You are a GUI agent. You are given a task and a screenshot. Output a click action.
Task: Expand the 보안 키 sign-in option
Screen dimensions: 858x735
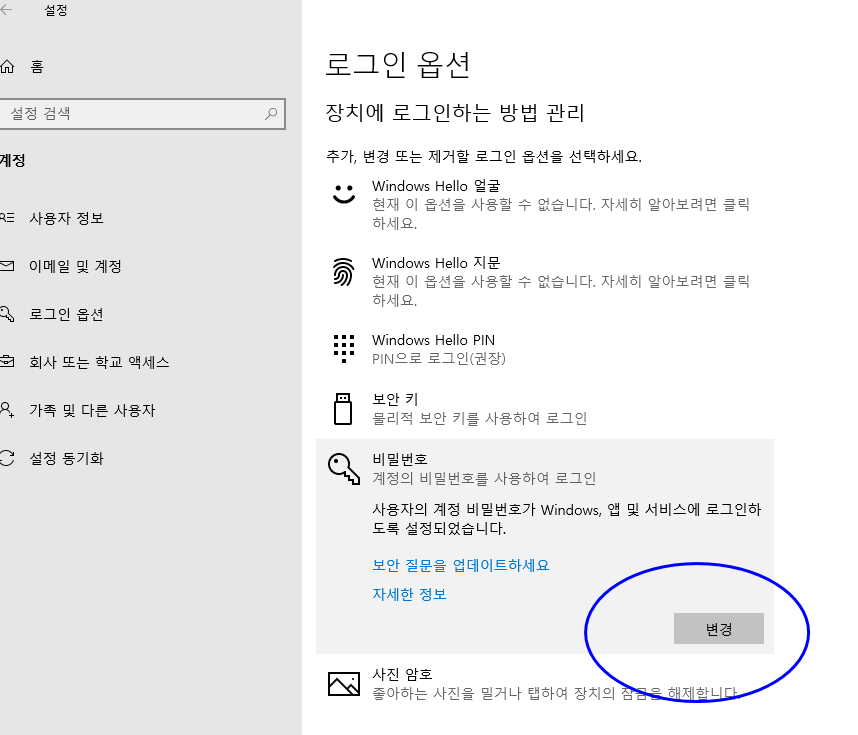pyautogui.click(x=544, y=409)
